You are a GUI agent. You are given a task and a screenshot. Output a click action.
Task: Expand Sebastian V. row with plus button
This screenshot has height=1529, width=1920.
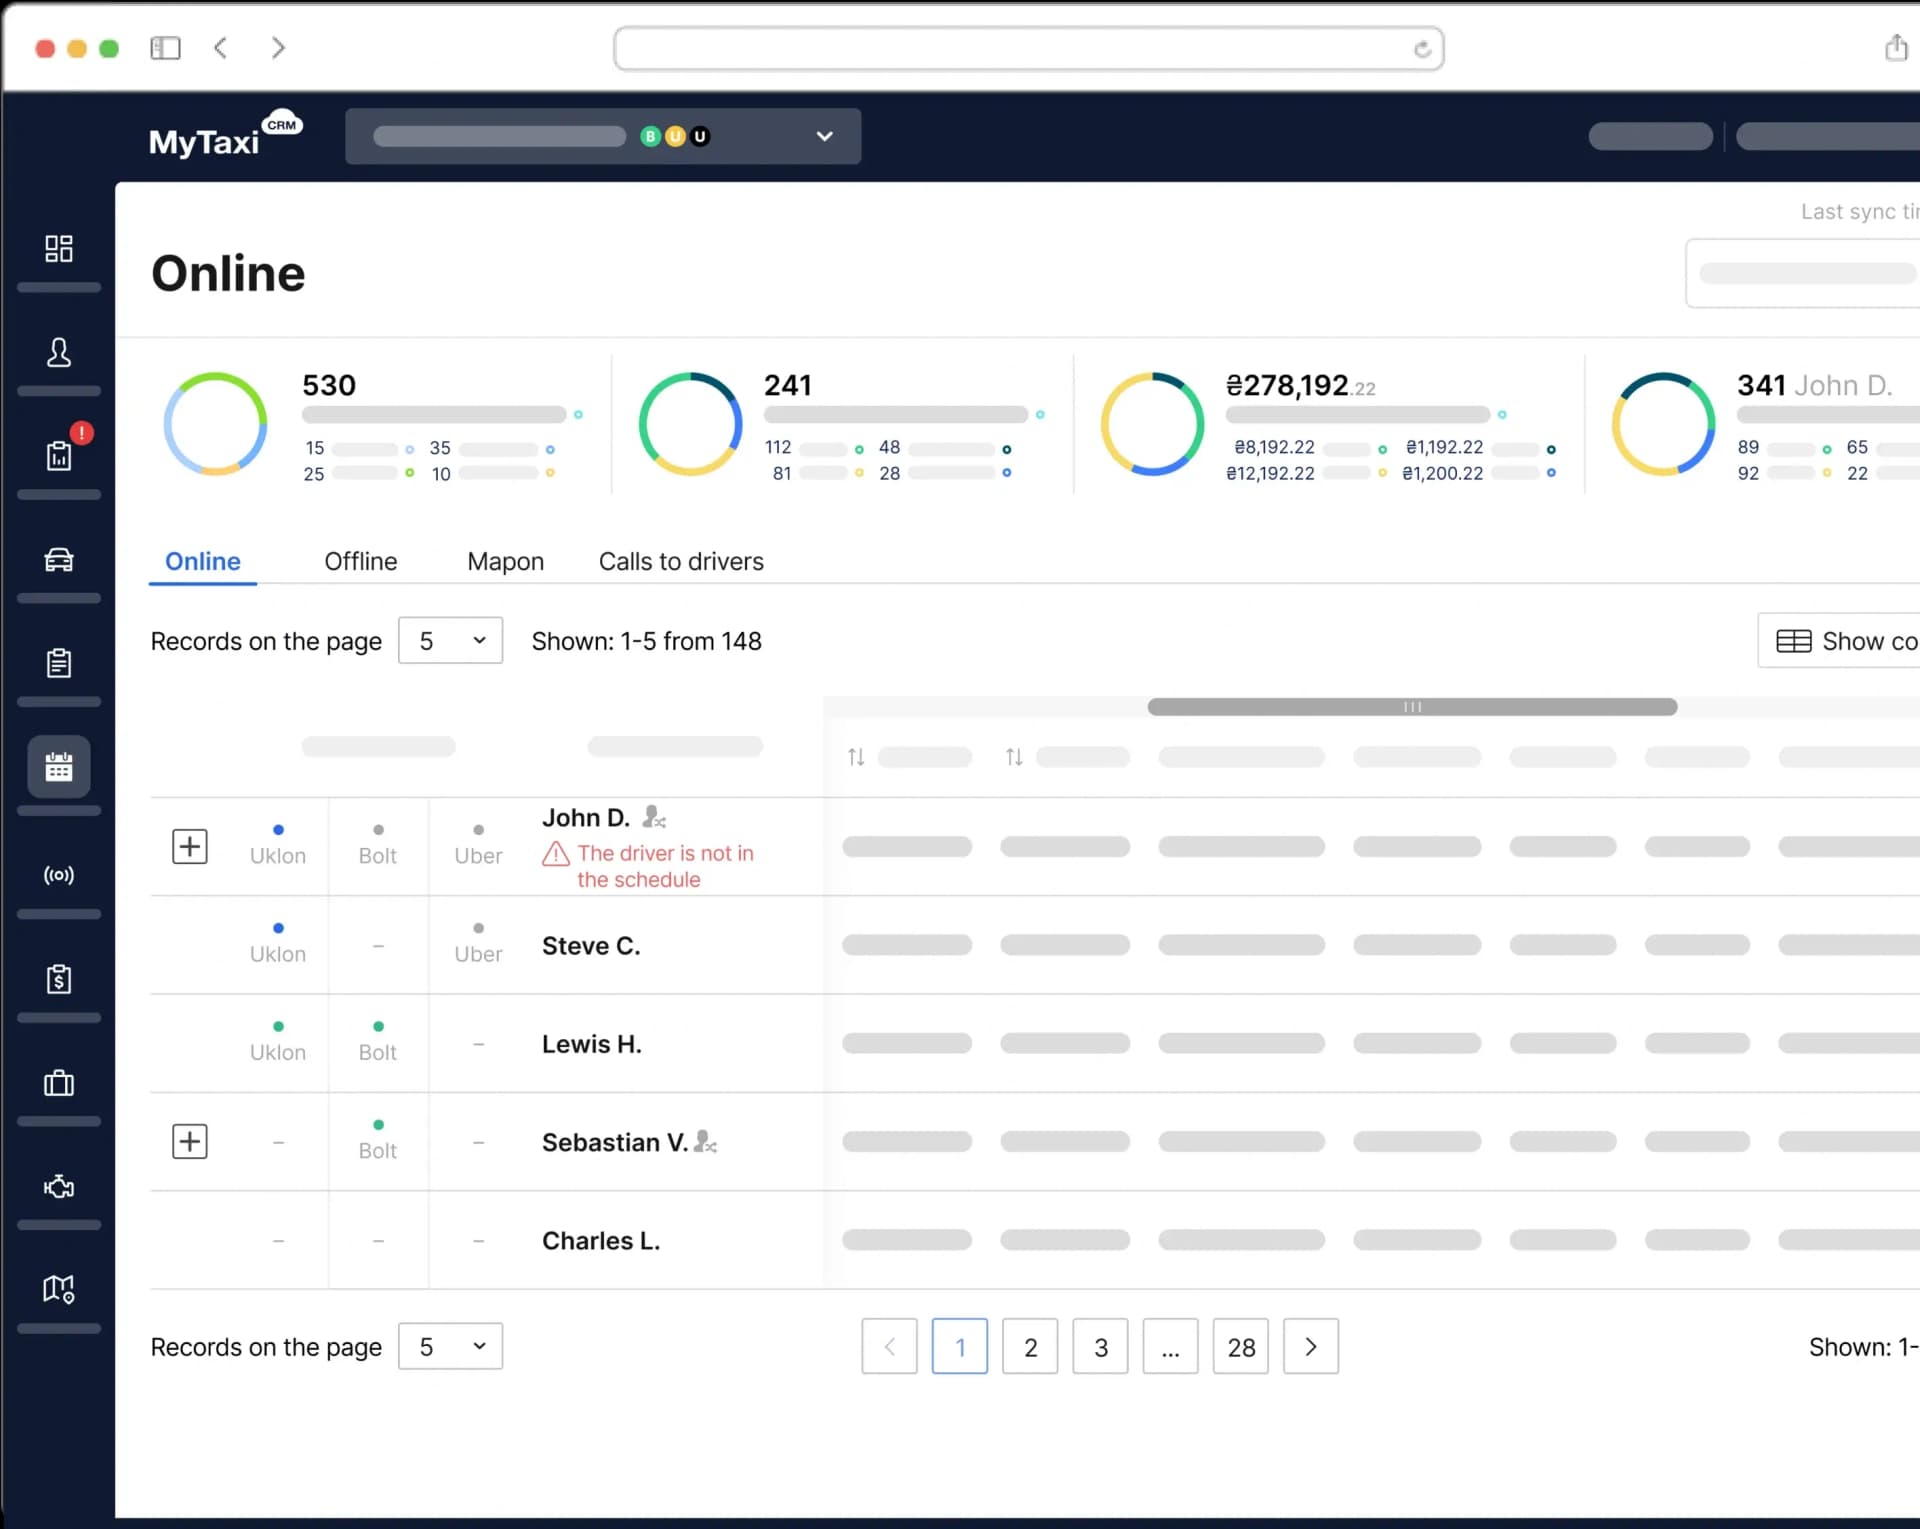click(190, 1141)
